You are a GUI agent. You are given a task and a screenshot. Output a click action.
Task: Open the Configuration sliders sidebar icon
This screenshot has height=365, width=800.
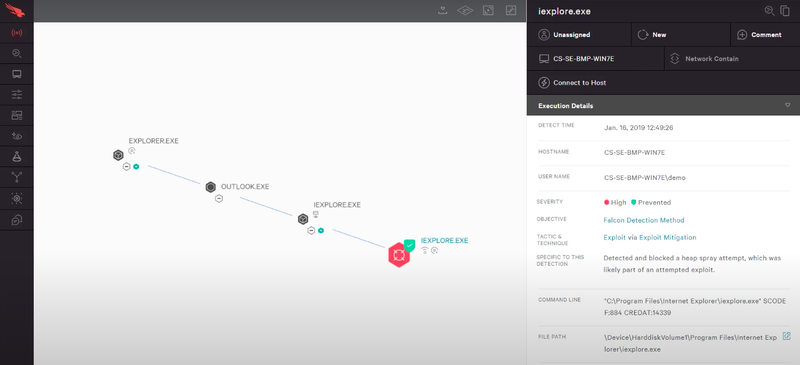coord(17,94)
